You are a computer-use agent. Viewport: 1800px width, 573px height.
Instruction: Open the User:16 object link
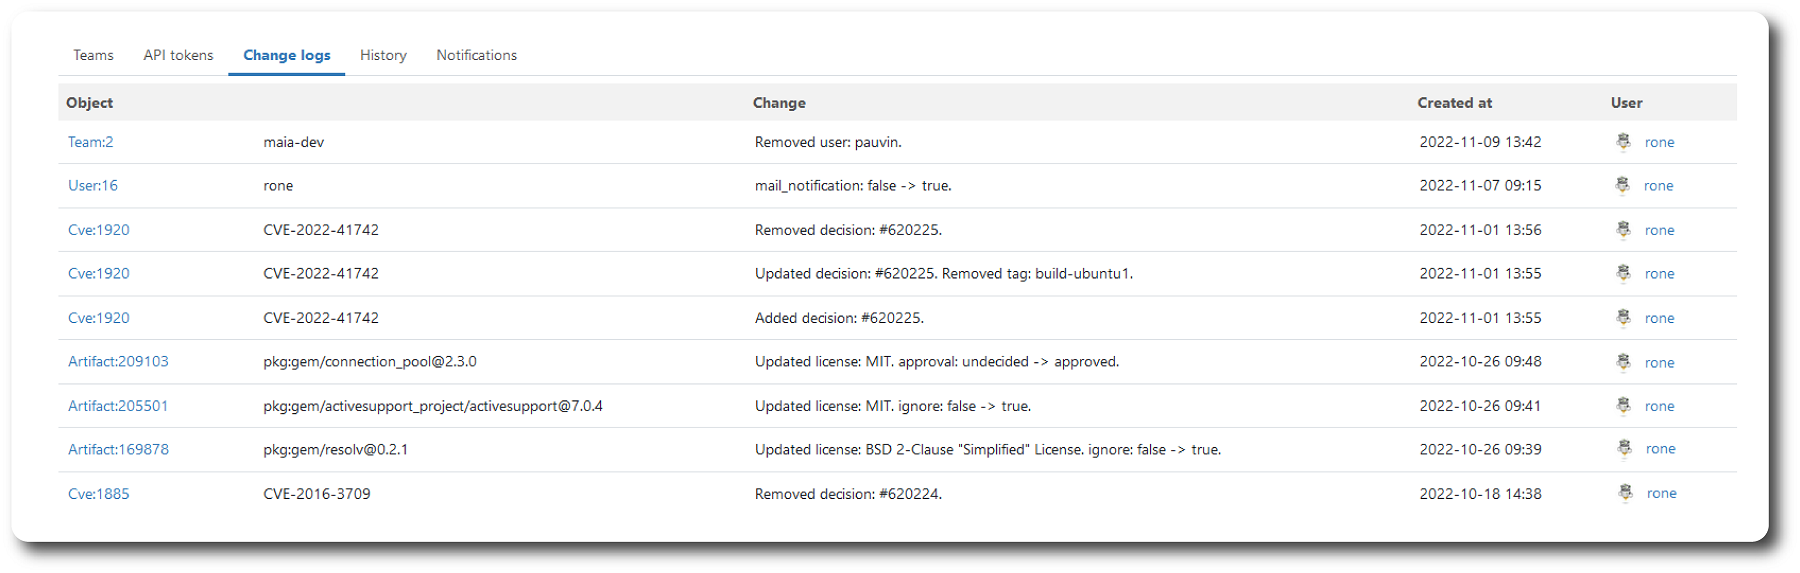coord(92,186)
